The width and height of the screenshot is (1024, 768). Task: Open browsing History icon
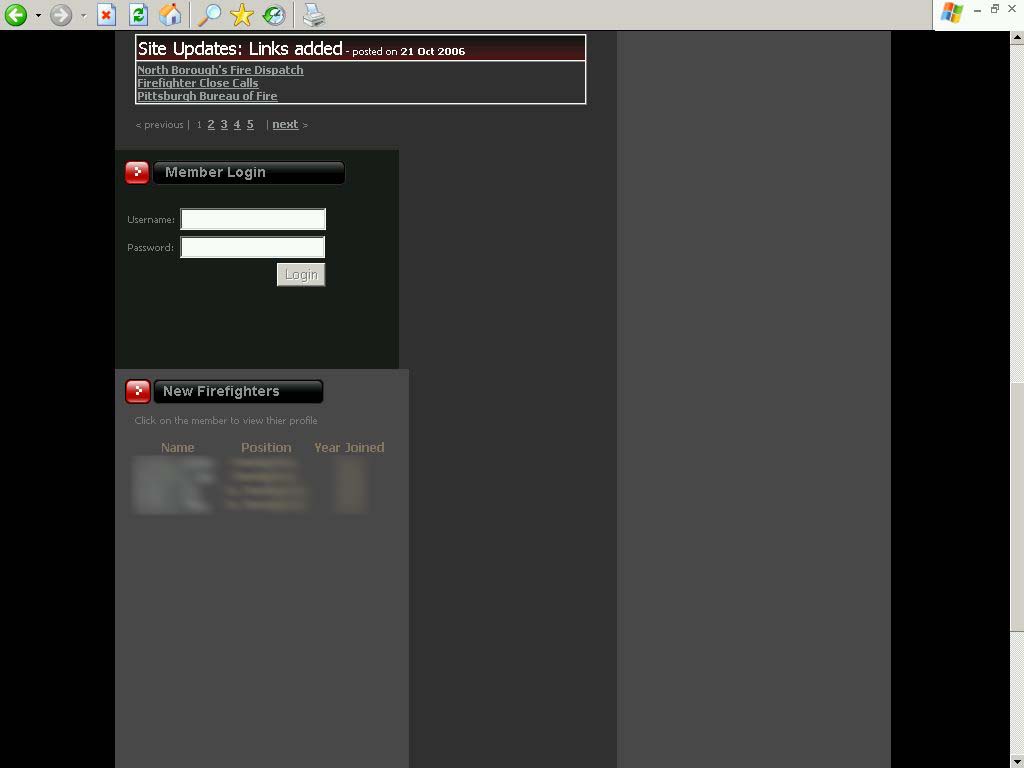(x=274, y=15)
